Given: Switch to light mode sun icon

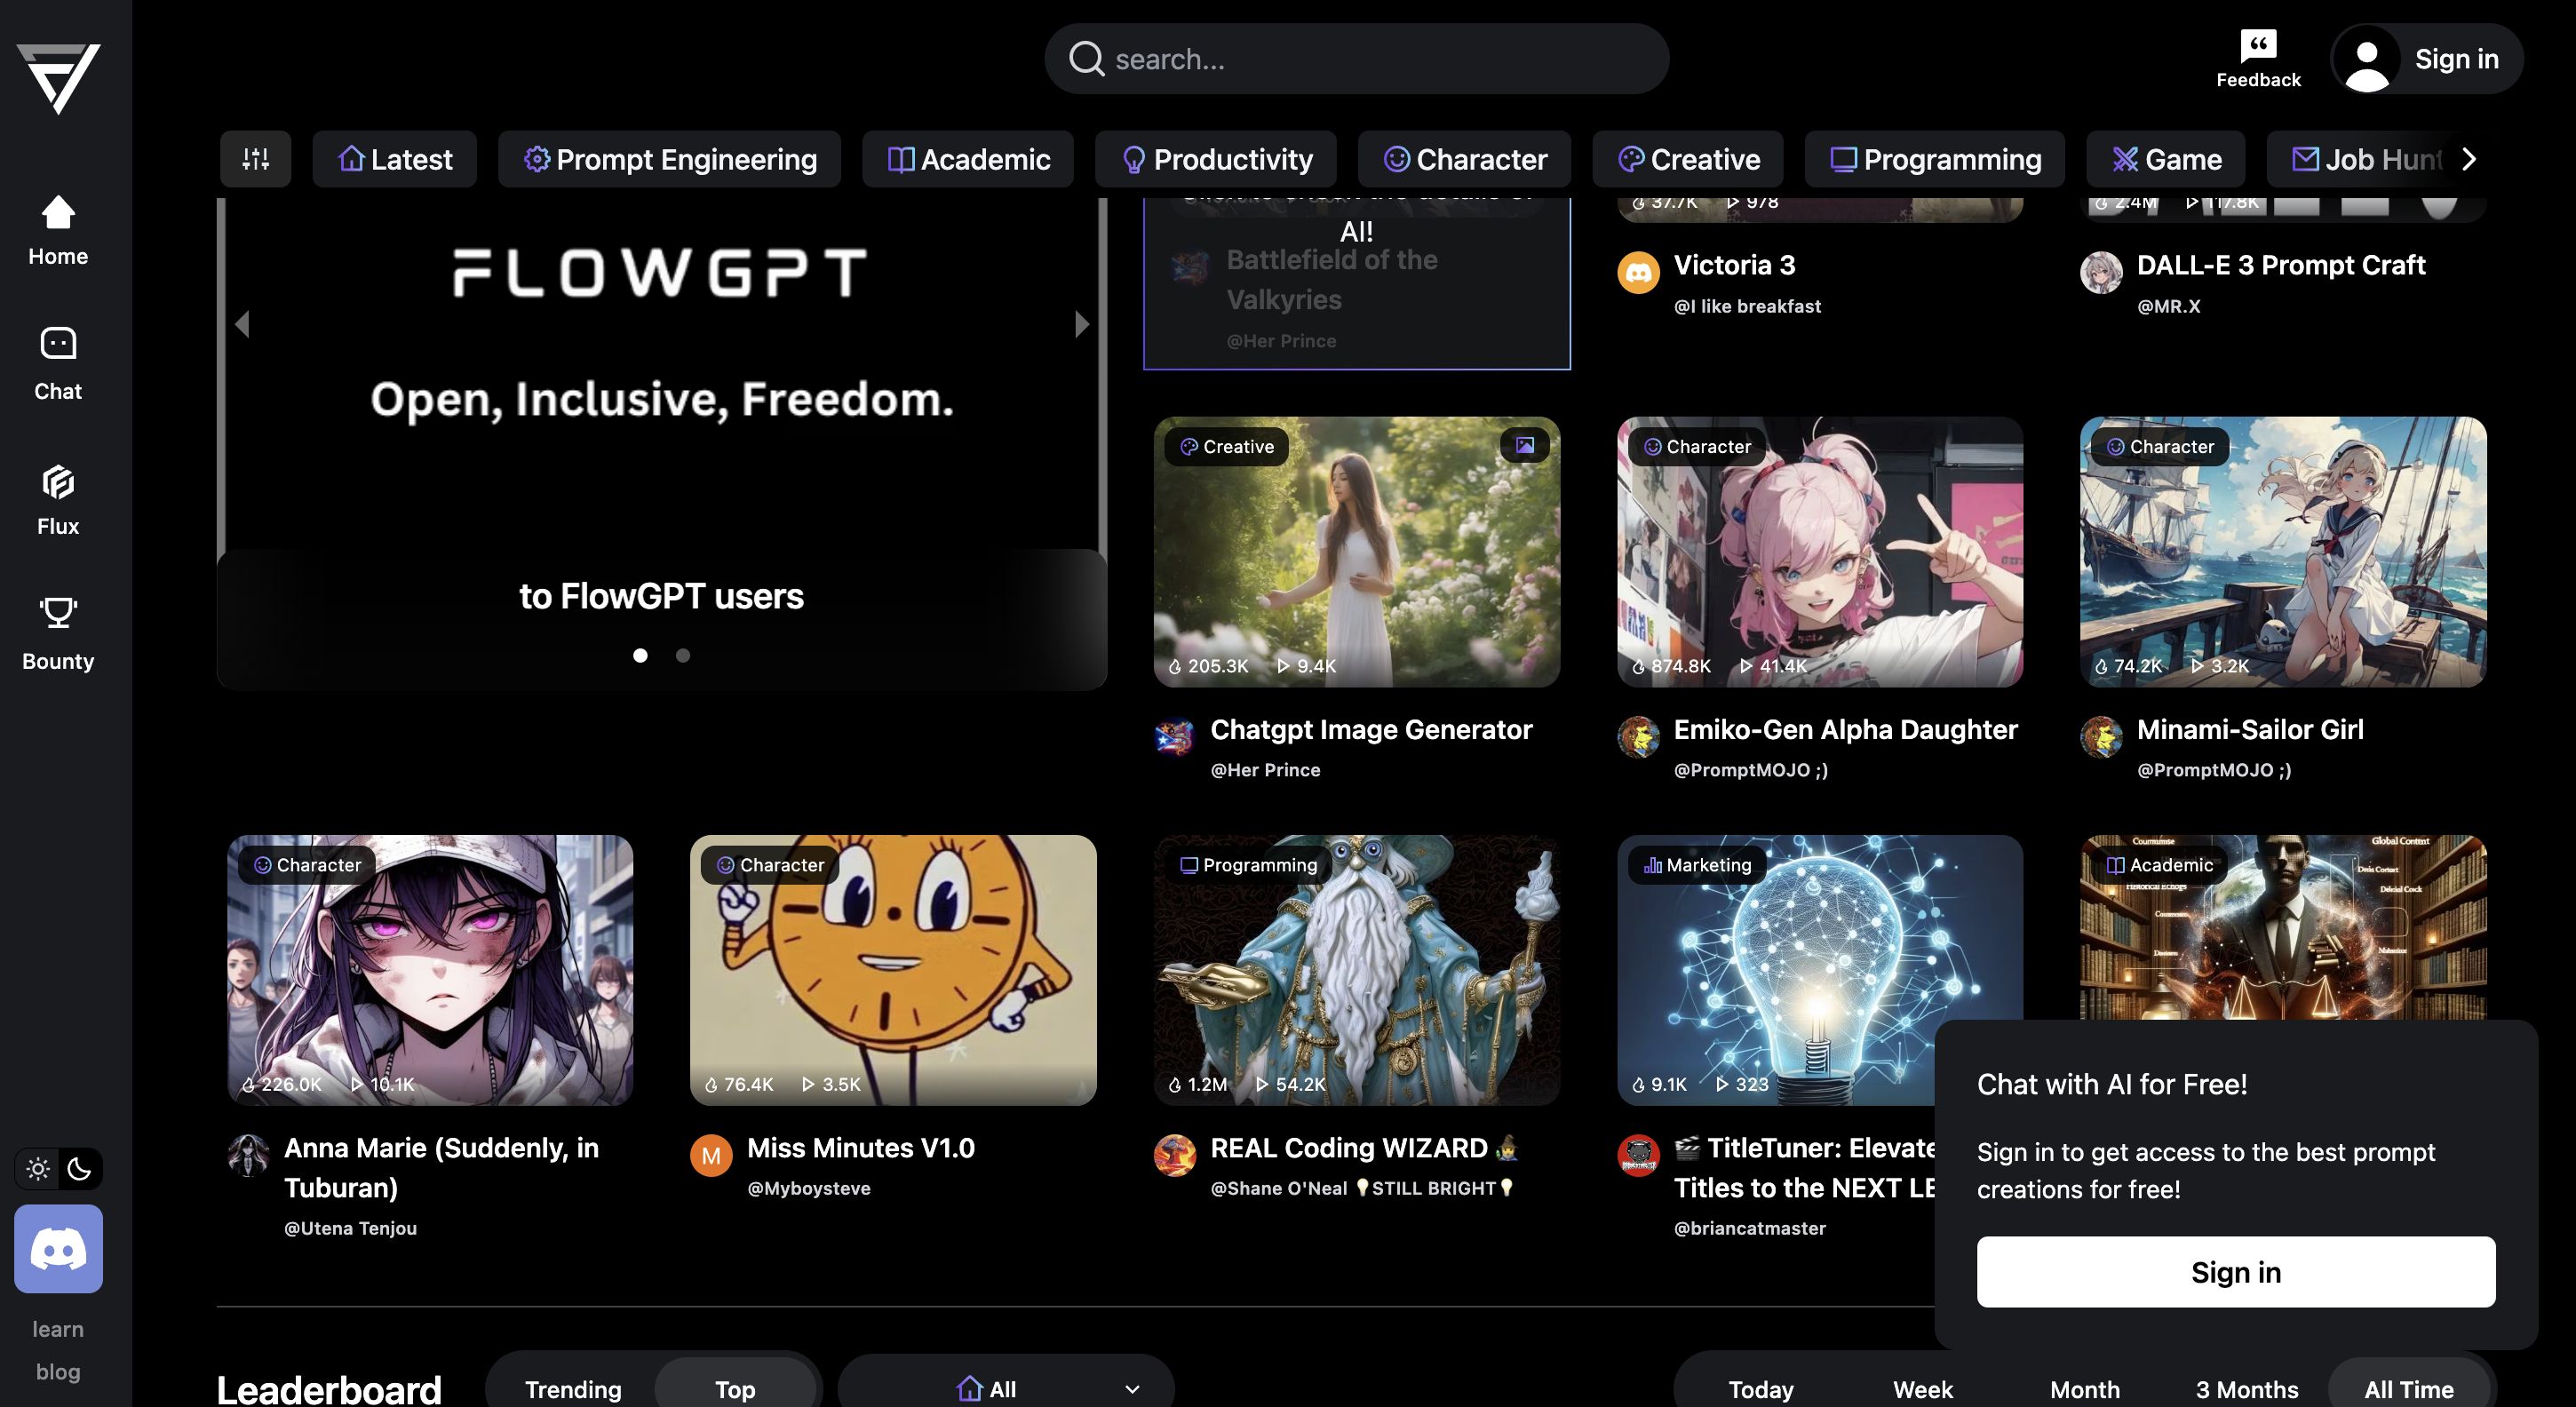Looking at the screenshot, I should click(x=38, y=1168).
